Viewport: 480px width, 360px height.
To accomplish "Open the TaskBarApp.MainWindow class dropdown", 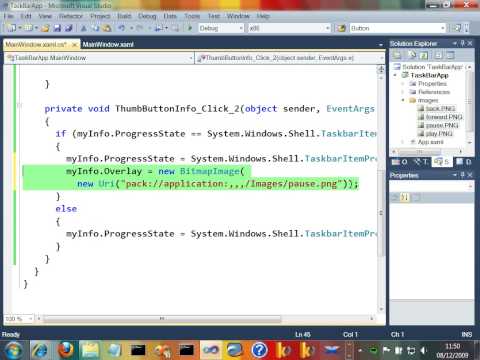I will (191, 58).
